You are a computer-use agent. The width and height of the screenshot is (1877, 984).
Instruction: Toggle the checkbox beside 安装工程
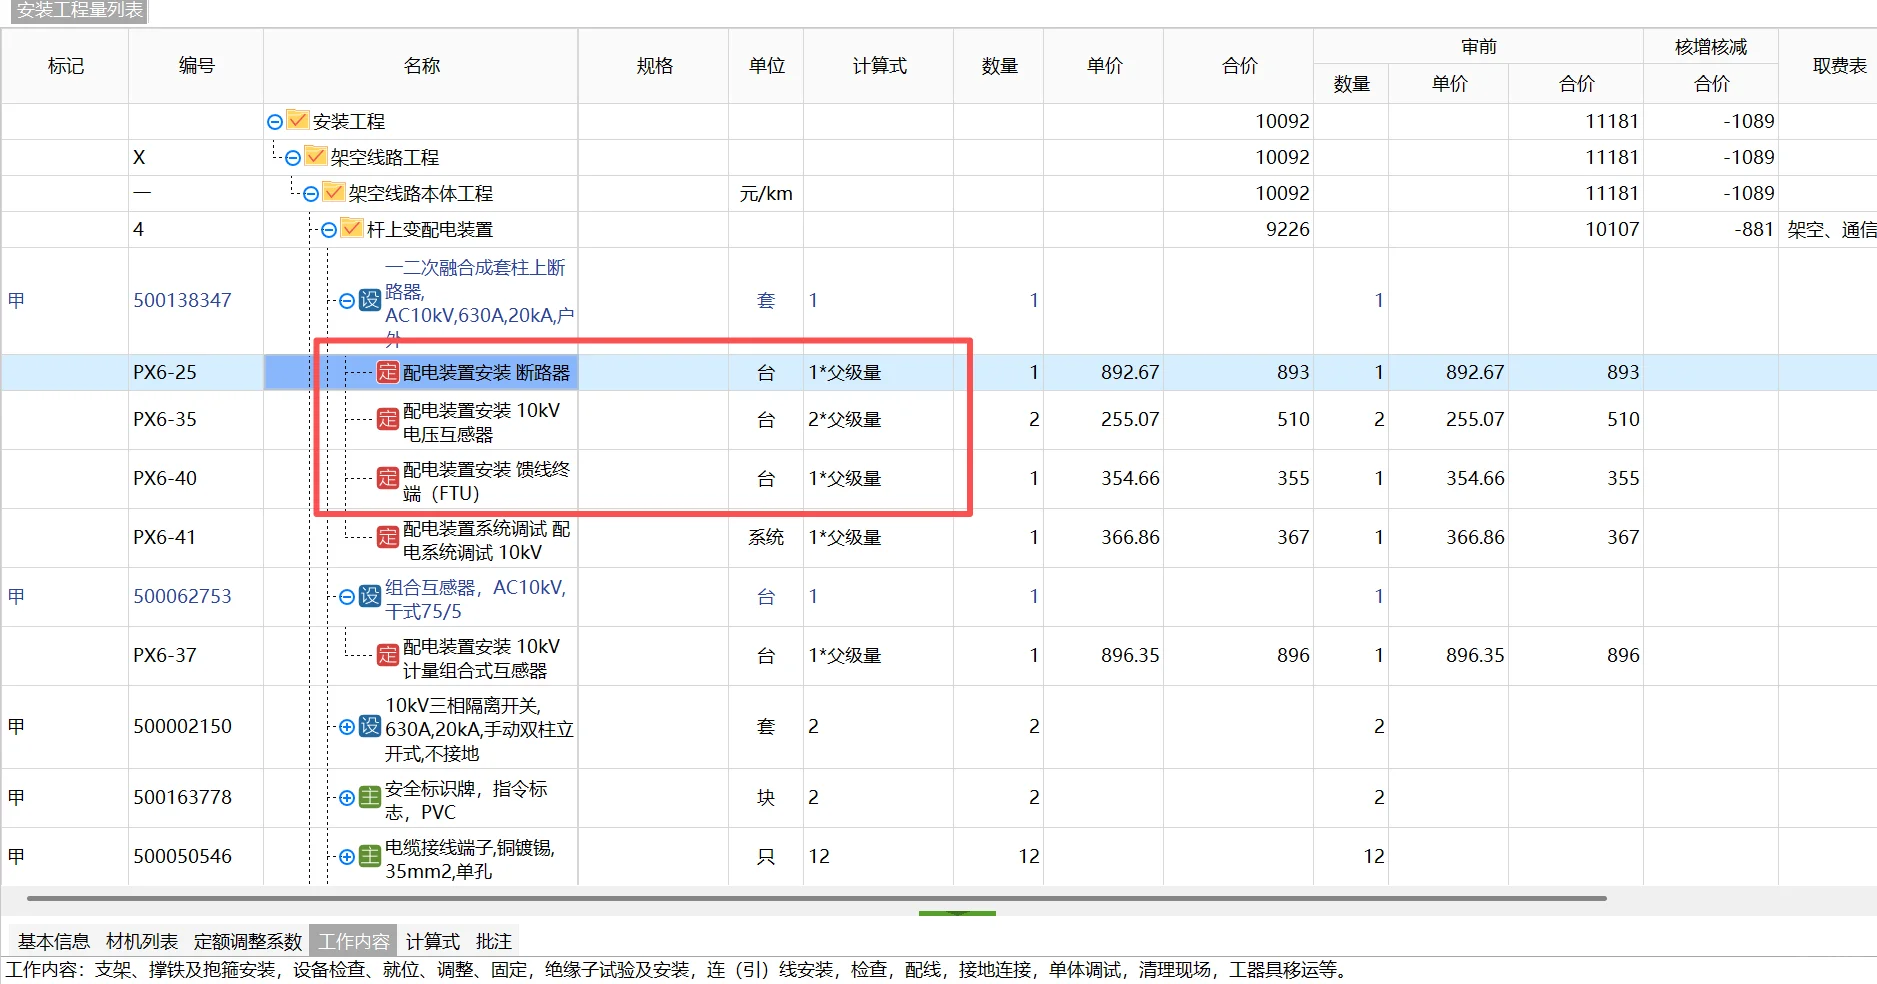298,121
